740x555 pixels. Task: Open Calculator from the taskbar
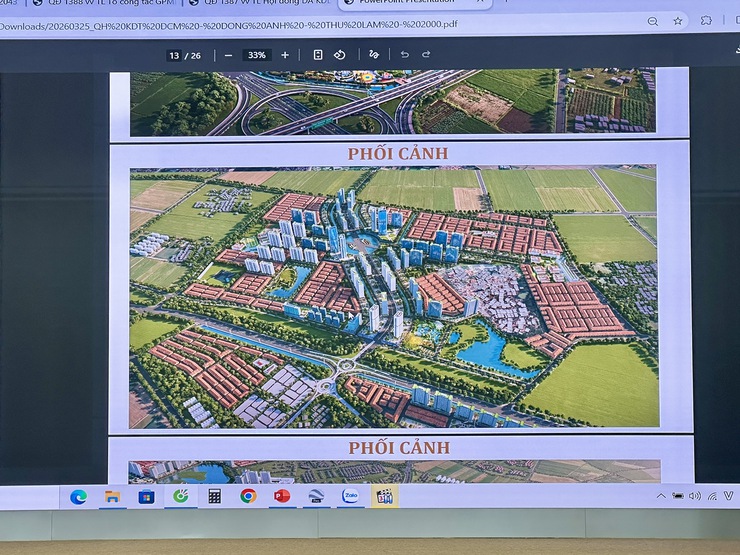tap(215, 496)
